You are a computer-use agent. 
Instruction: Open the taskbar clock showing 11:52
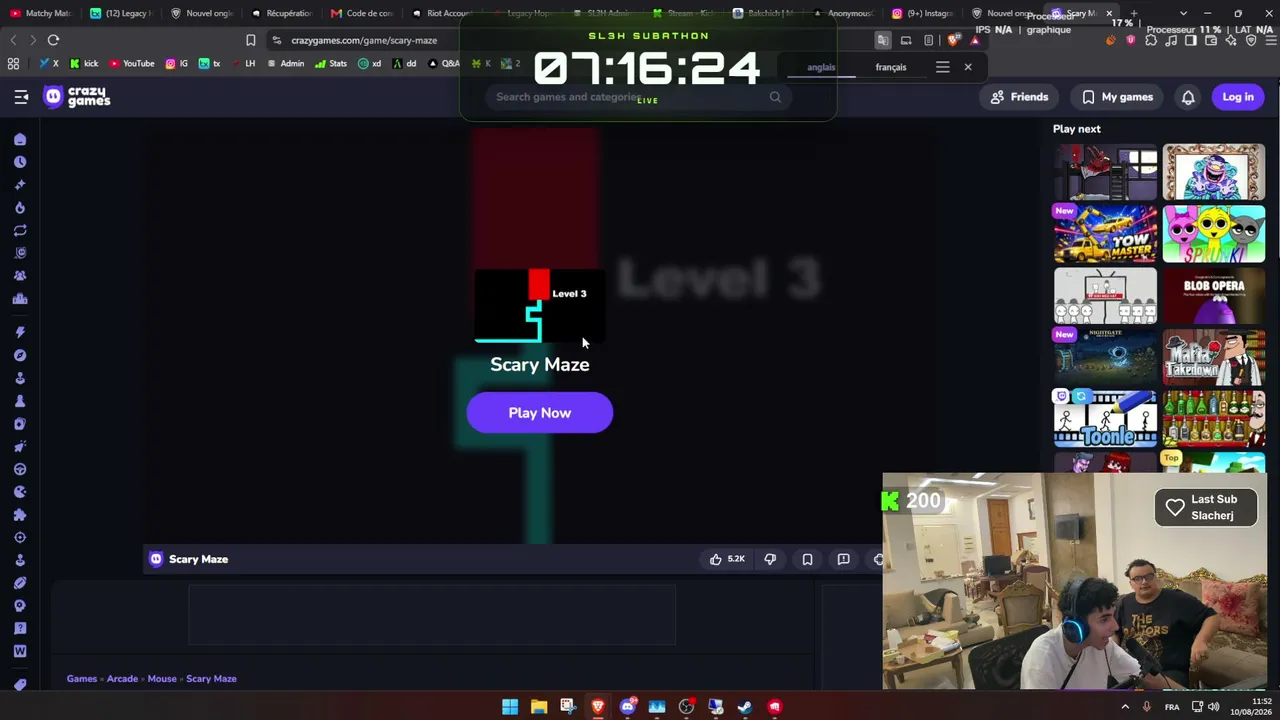tap(1251, 707)
